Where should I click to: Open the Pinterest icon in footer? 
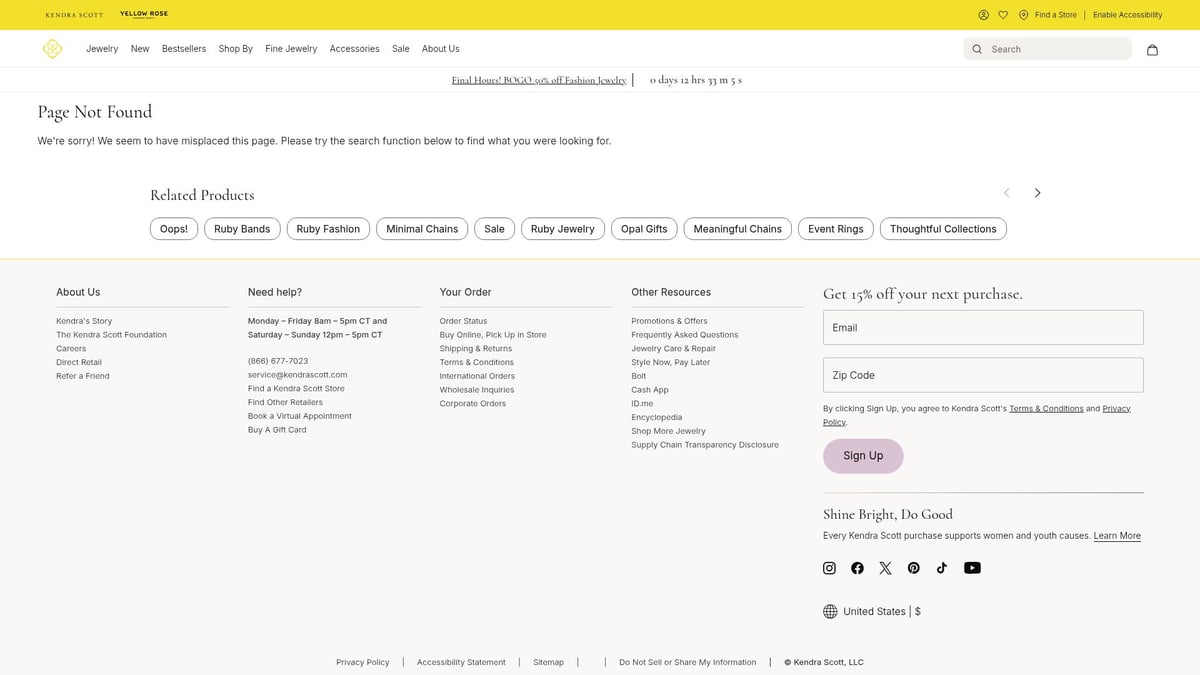(x=913, y=568)
